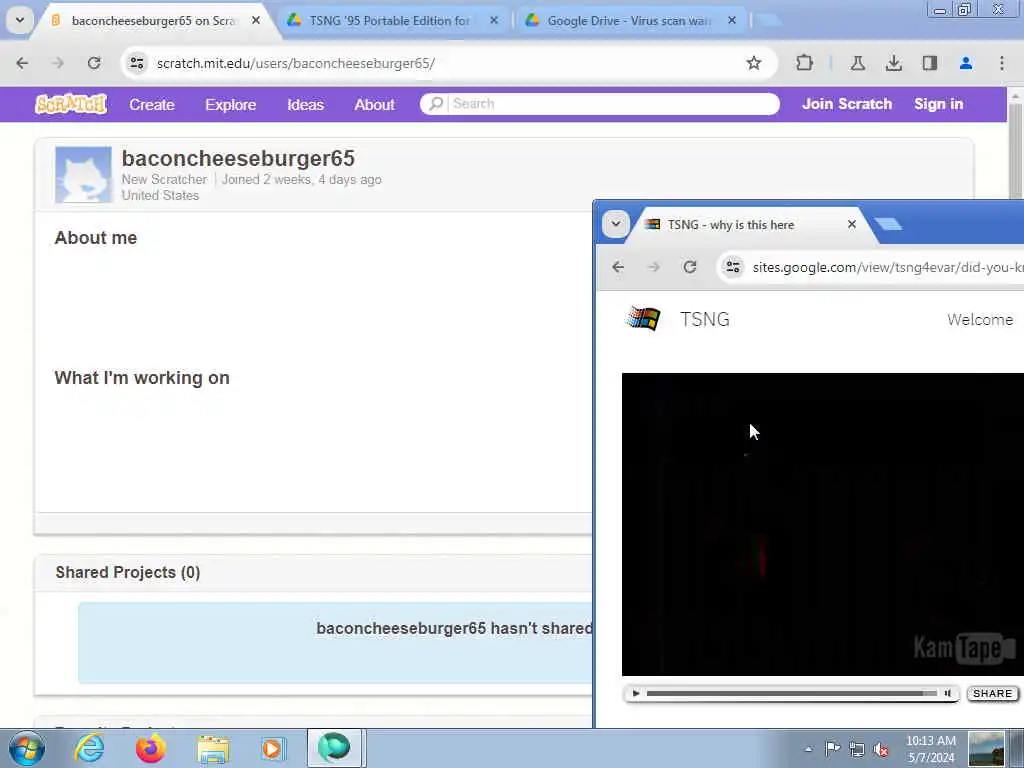View site information icon for scratch.mit.edu
The height and width of the screenshot is (768, 1024).
[136, 63]
